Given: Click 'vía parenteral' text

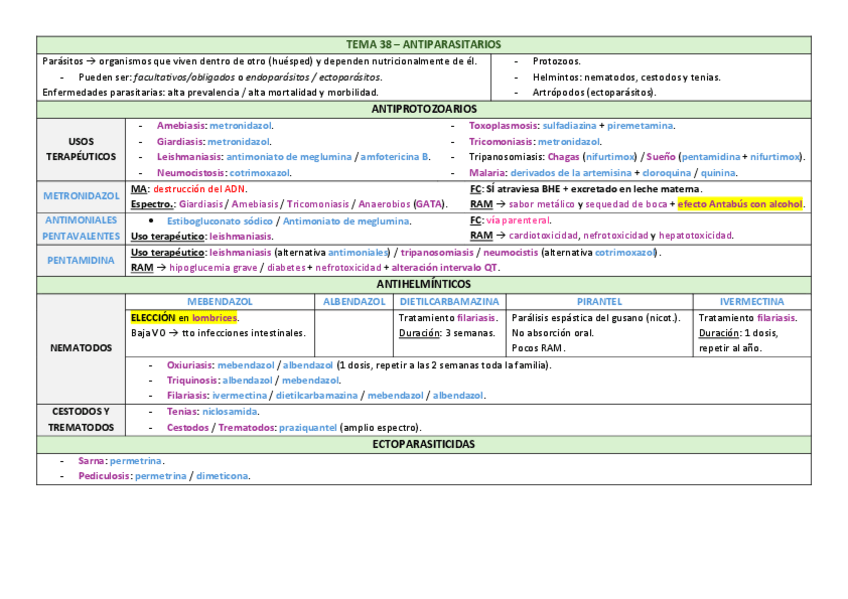Looking at the screenshot, I should [518, 221].
